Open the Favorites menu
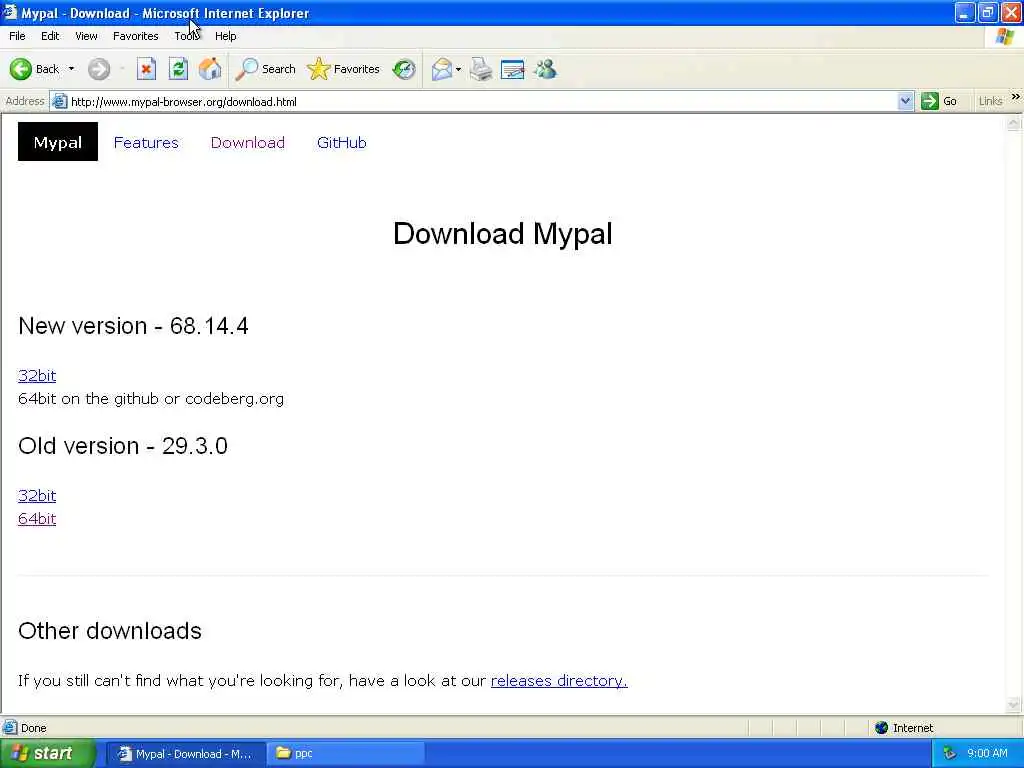Screen dimensions: 1024x768 click(135, 36)
